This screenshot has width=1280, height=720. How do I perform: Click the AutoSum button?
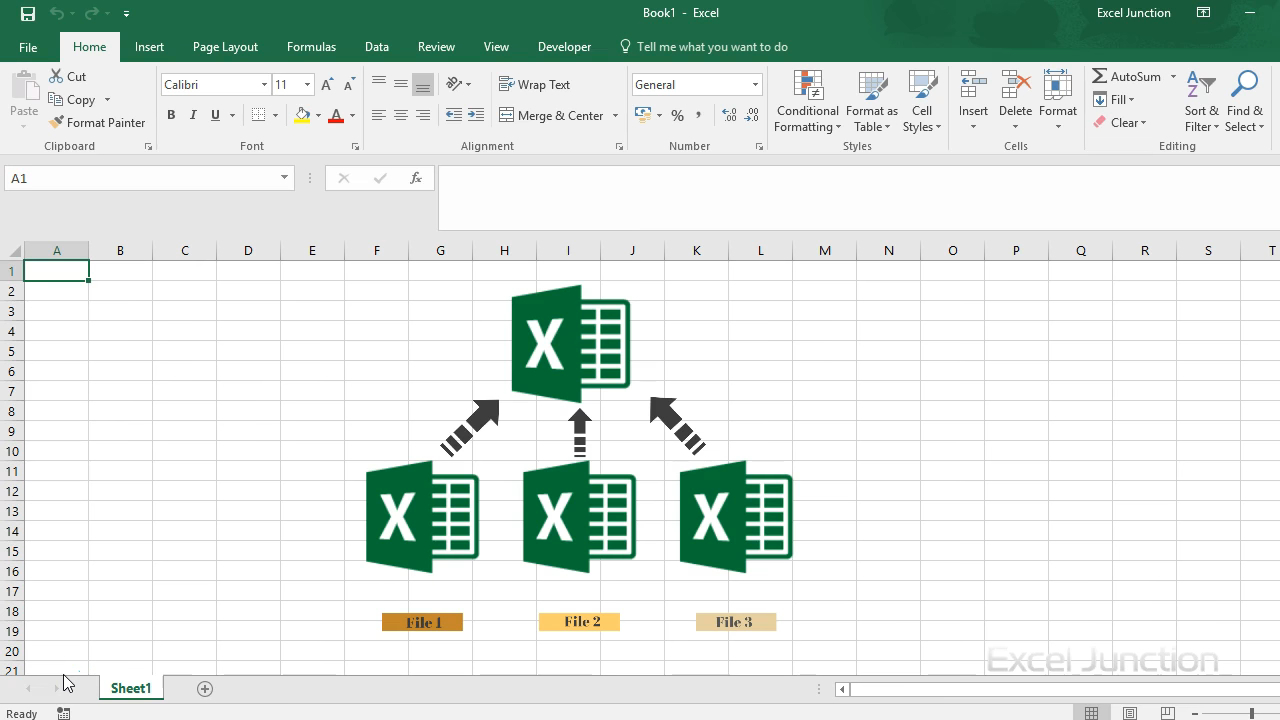pyautogui.click(x=1127, y=77)
